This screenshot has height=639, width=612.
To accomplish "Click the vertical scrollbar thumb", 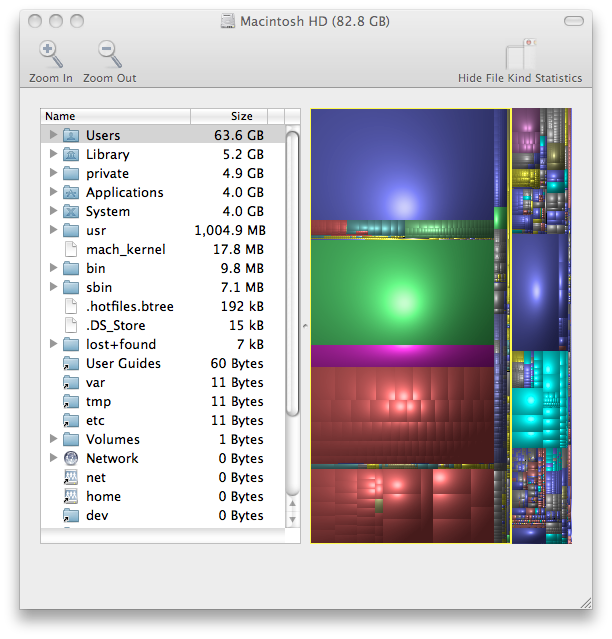I will pos(293,274).
